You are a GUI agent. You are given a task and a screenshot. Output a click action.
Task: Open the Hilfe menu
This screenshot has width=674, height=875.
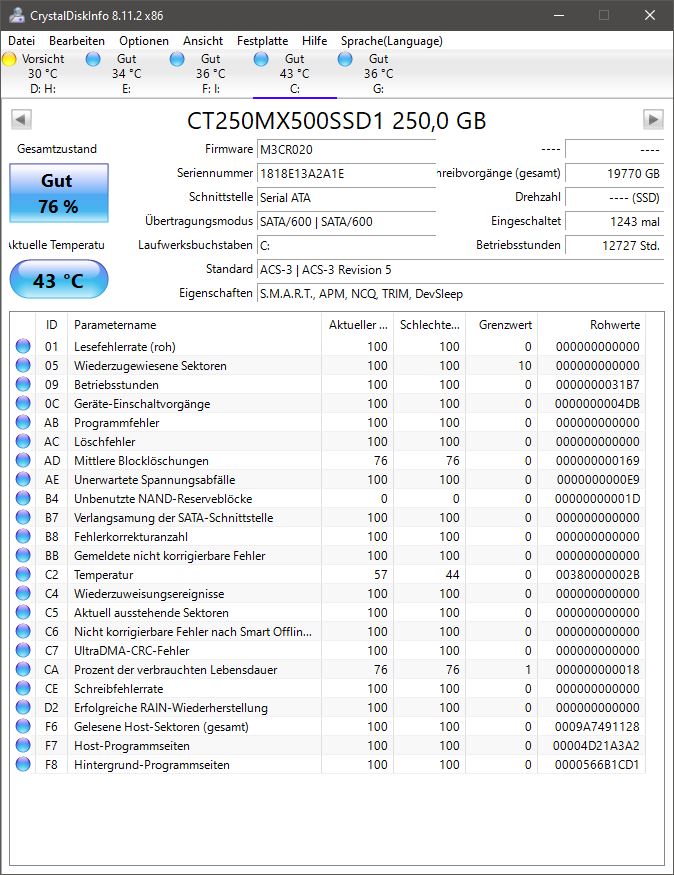coord(314,41)
